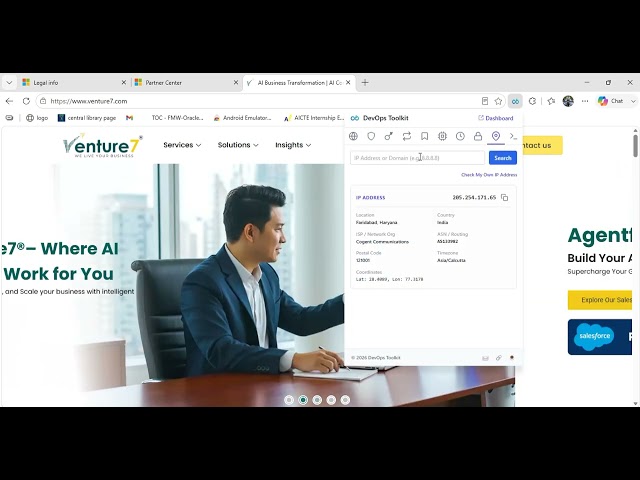Open new tab with plus button
Image resolution: width=640 pixels, height=480 pixels.
coord(365,82)
